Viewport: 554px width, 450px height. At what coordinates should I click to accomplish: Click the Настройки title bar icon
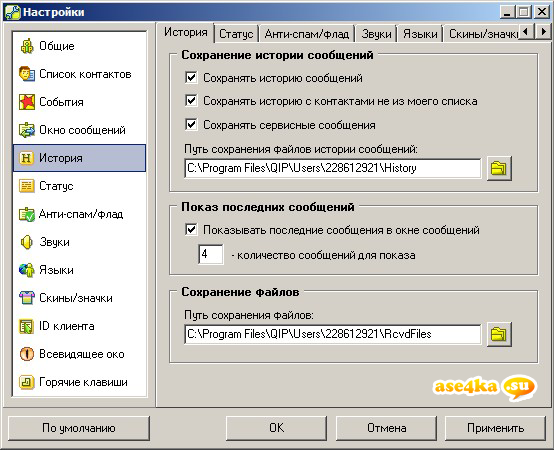pos(12,12)
